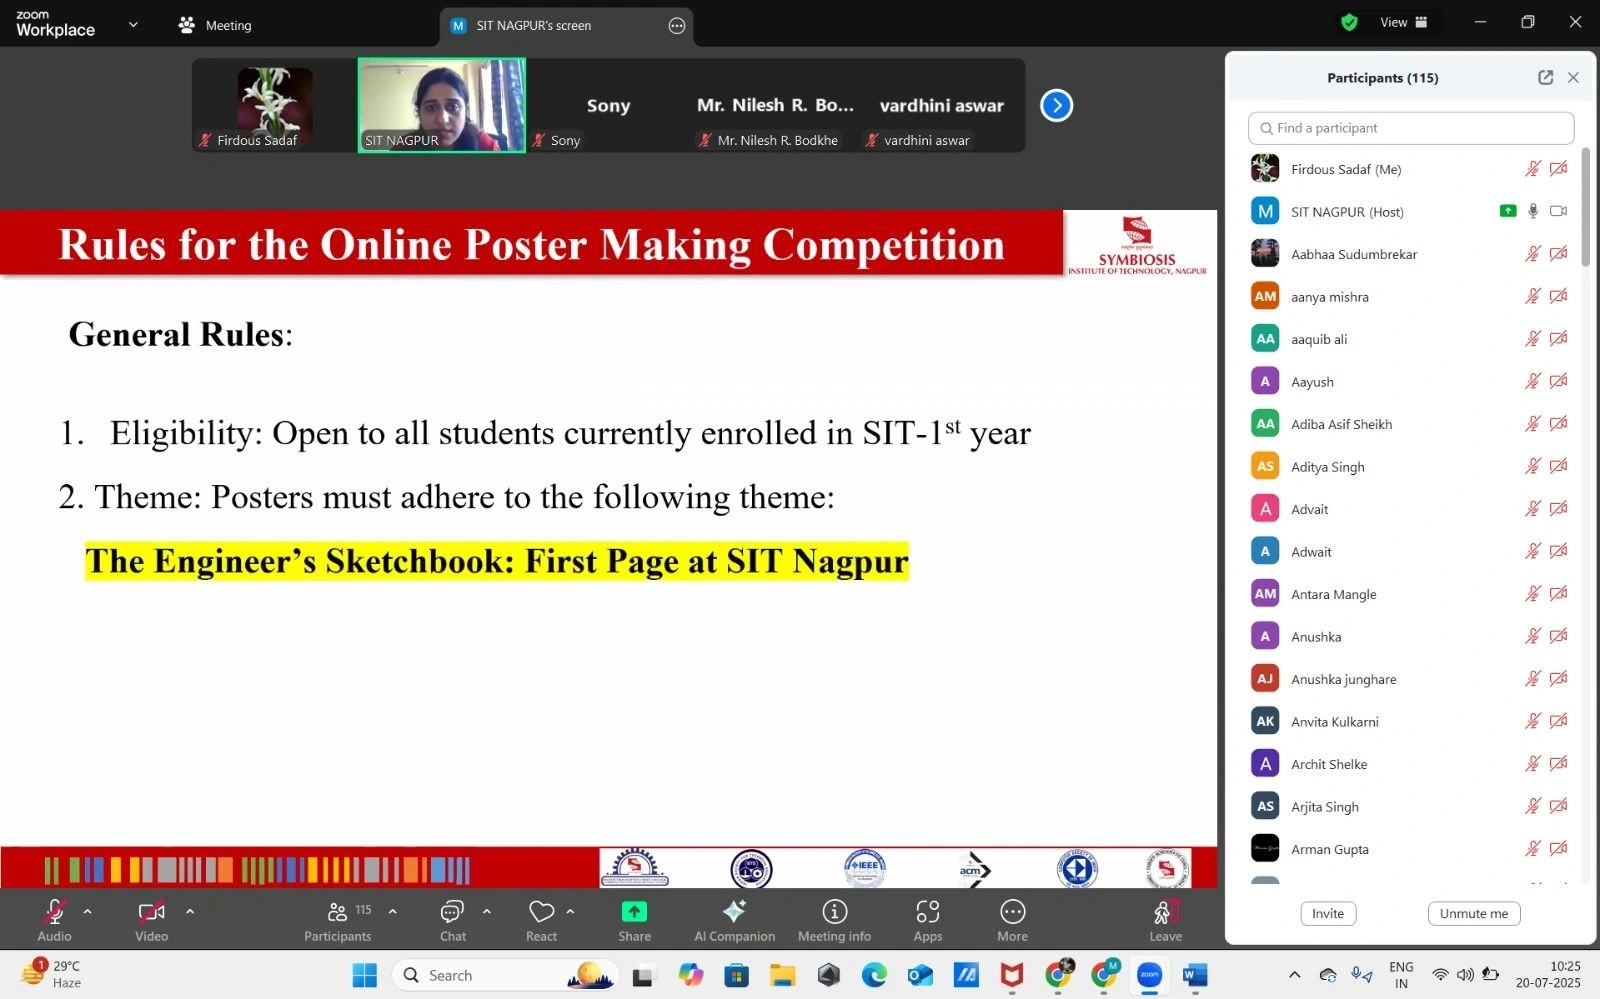Open the Zoom Workplace dropdown arrow
The image size is (1600, 999).
pyautogui.click(x=133, y=25)
